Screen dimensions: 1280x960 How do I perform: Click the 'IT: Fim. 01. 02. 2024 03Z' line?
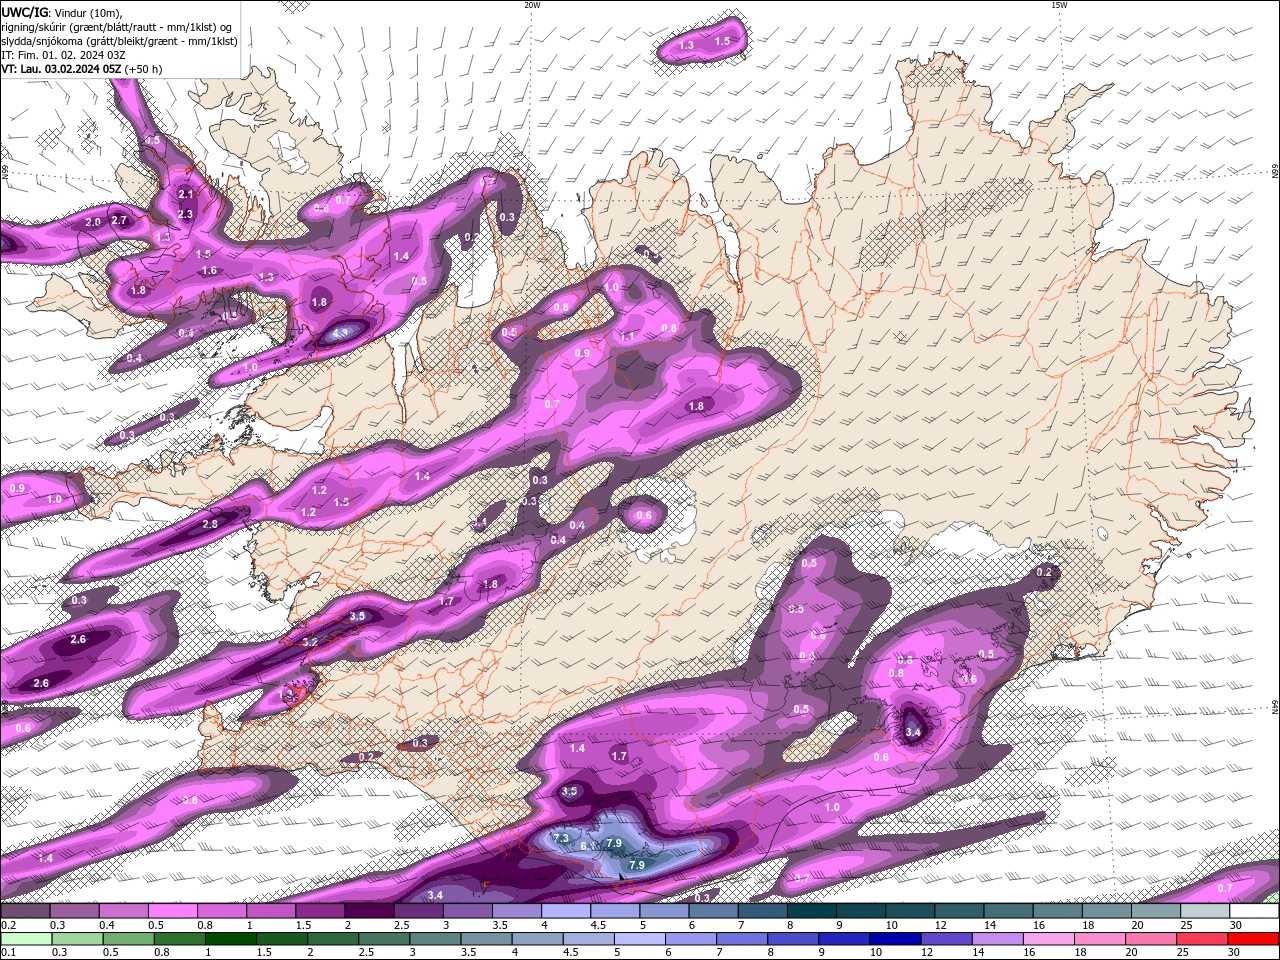click(x=63, y=55)
